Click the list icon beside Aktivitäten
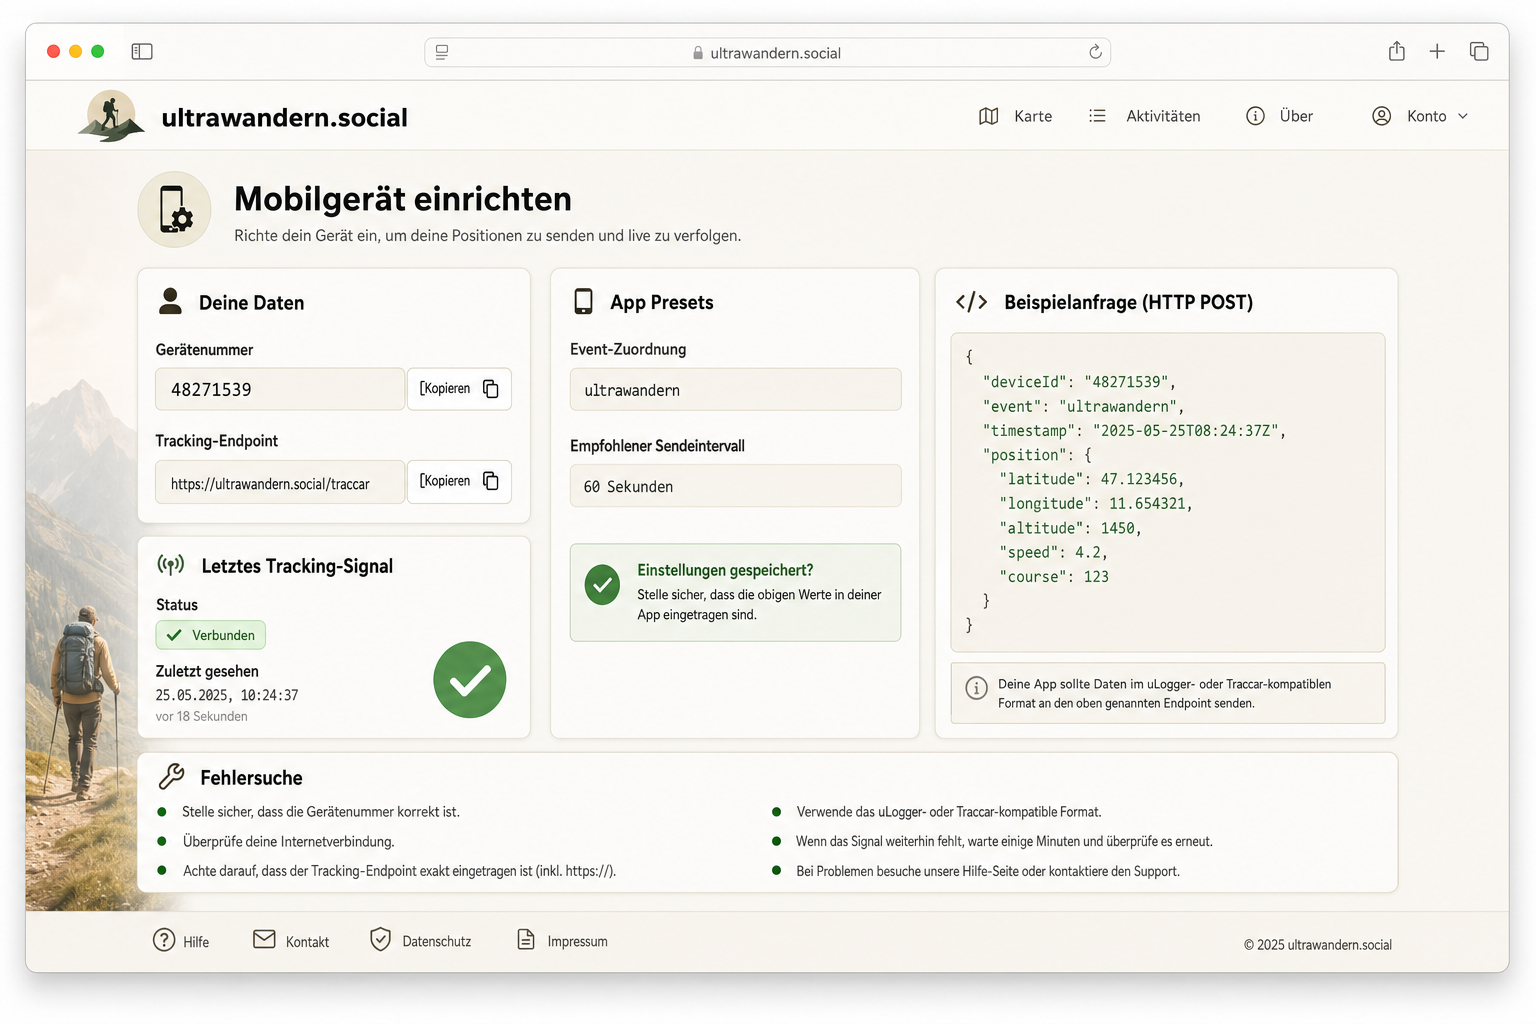This screenshot has width=1536, height=1024. click(x=1097, y=116)
